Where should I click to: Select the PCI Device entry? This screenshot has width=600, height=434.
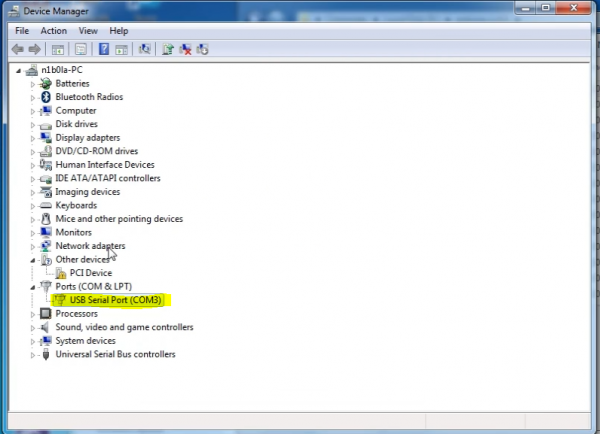[x=91, y=273]
